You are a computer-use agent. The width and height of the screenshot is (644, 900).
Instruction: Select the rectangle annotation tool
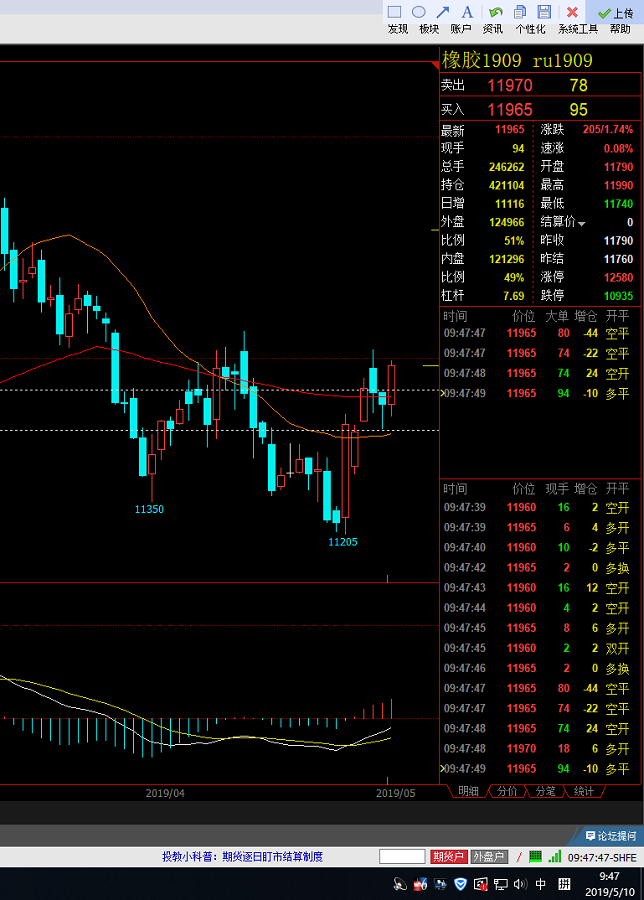pyautogui.click(x=394, y=12)
